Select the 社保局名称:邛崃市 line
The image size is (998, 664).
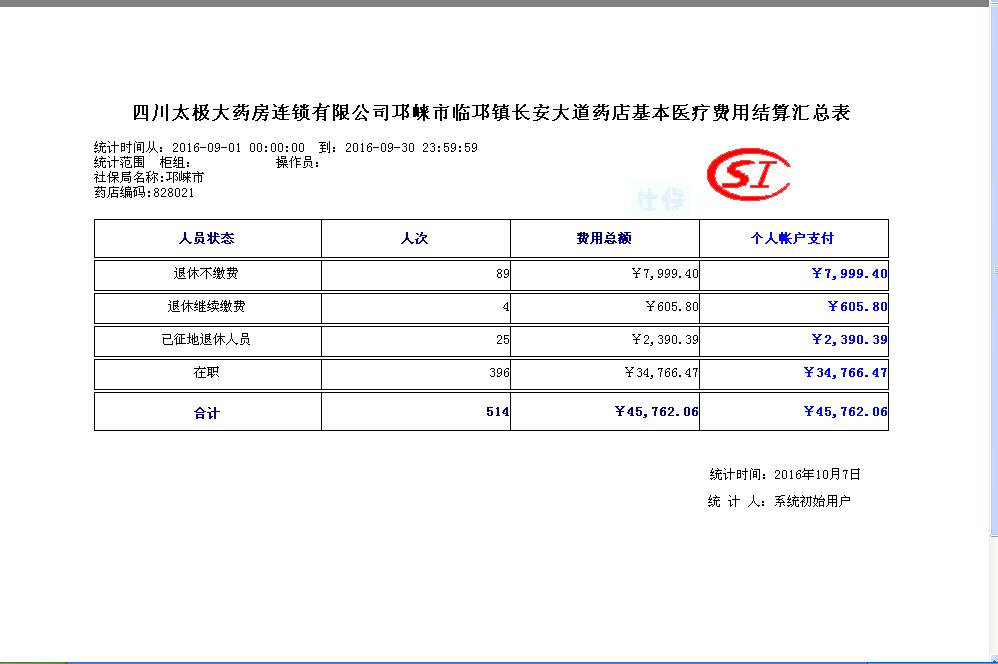tap(149, 178)
